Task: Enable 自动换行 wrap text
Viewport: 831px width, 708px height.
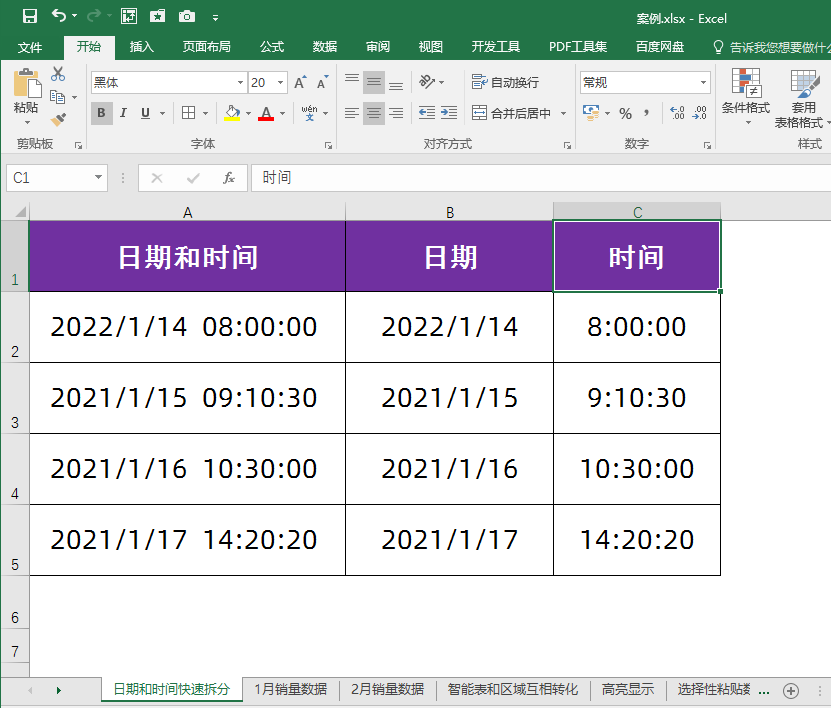Action: coord(505,82)
